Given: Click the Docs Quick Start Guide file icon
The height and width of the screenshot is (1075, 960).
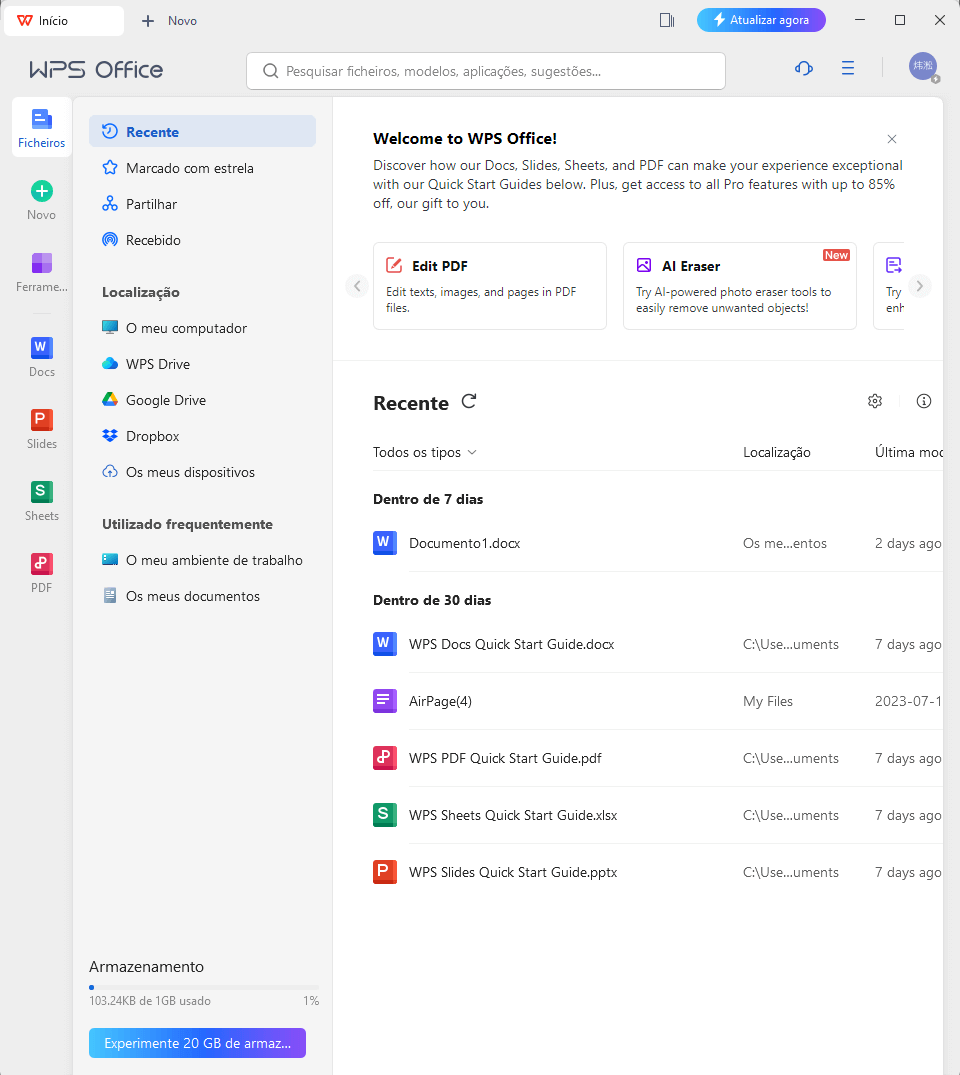Looking at the screenshot, I should [x=385, y=644].
